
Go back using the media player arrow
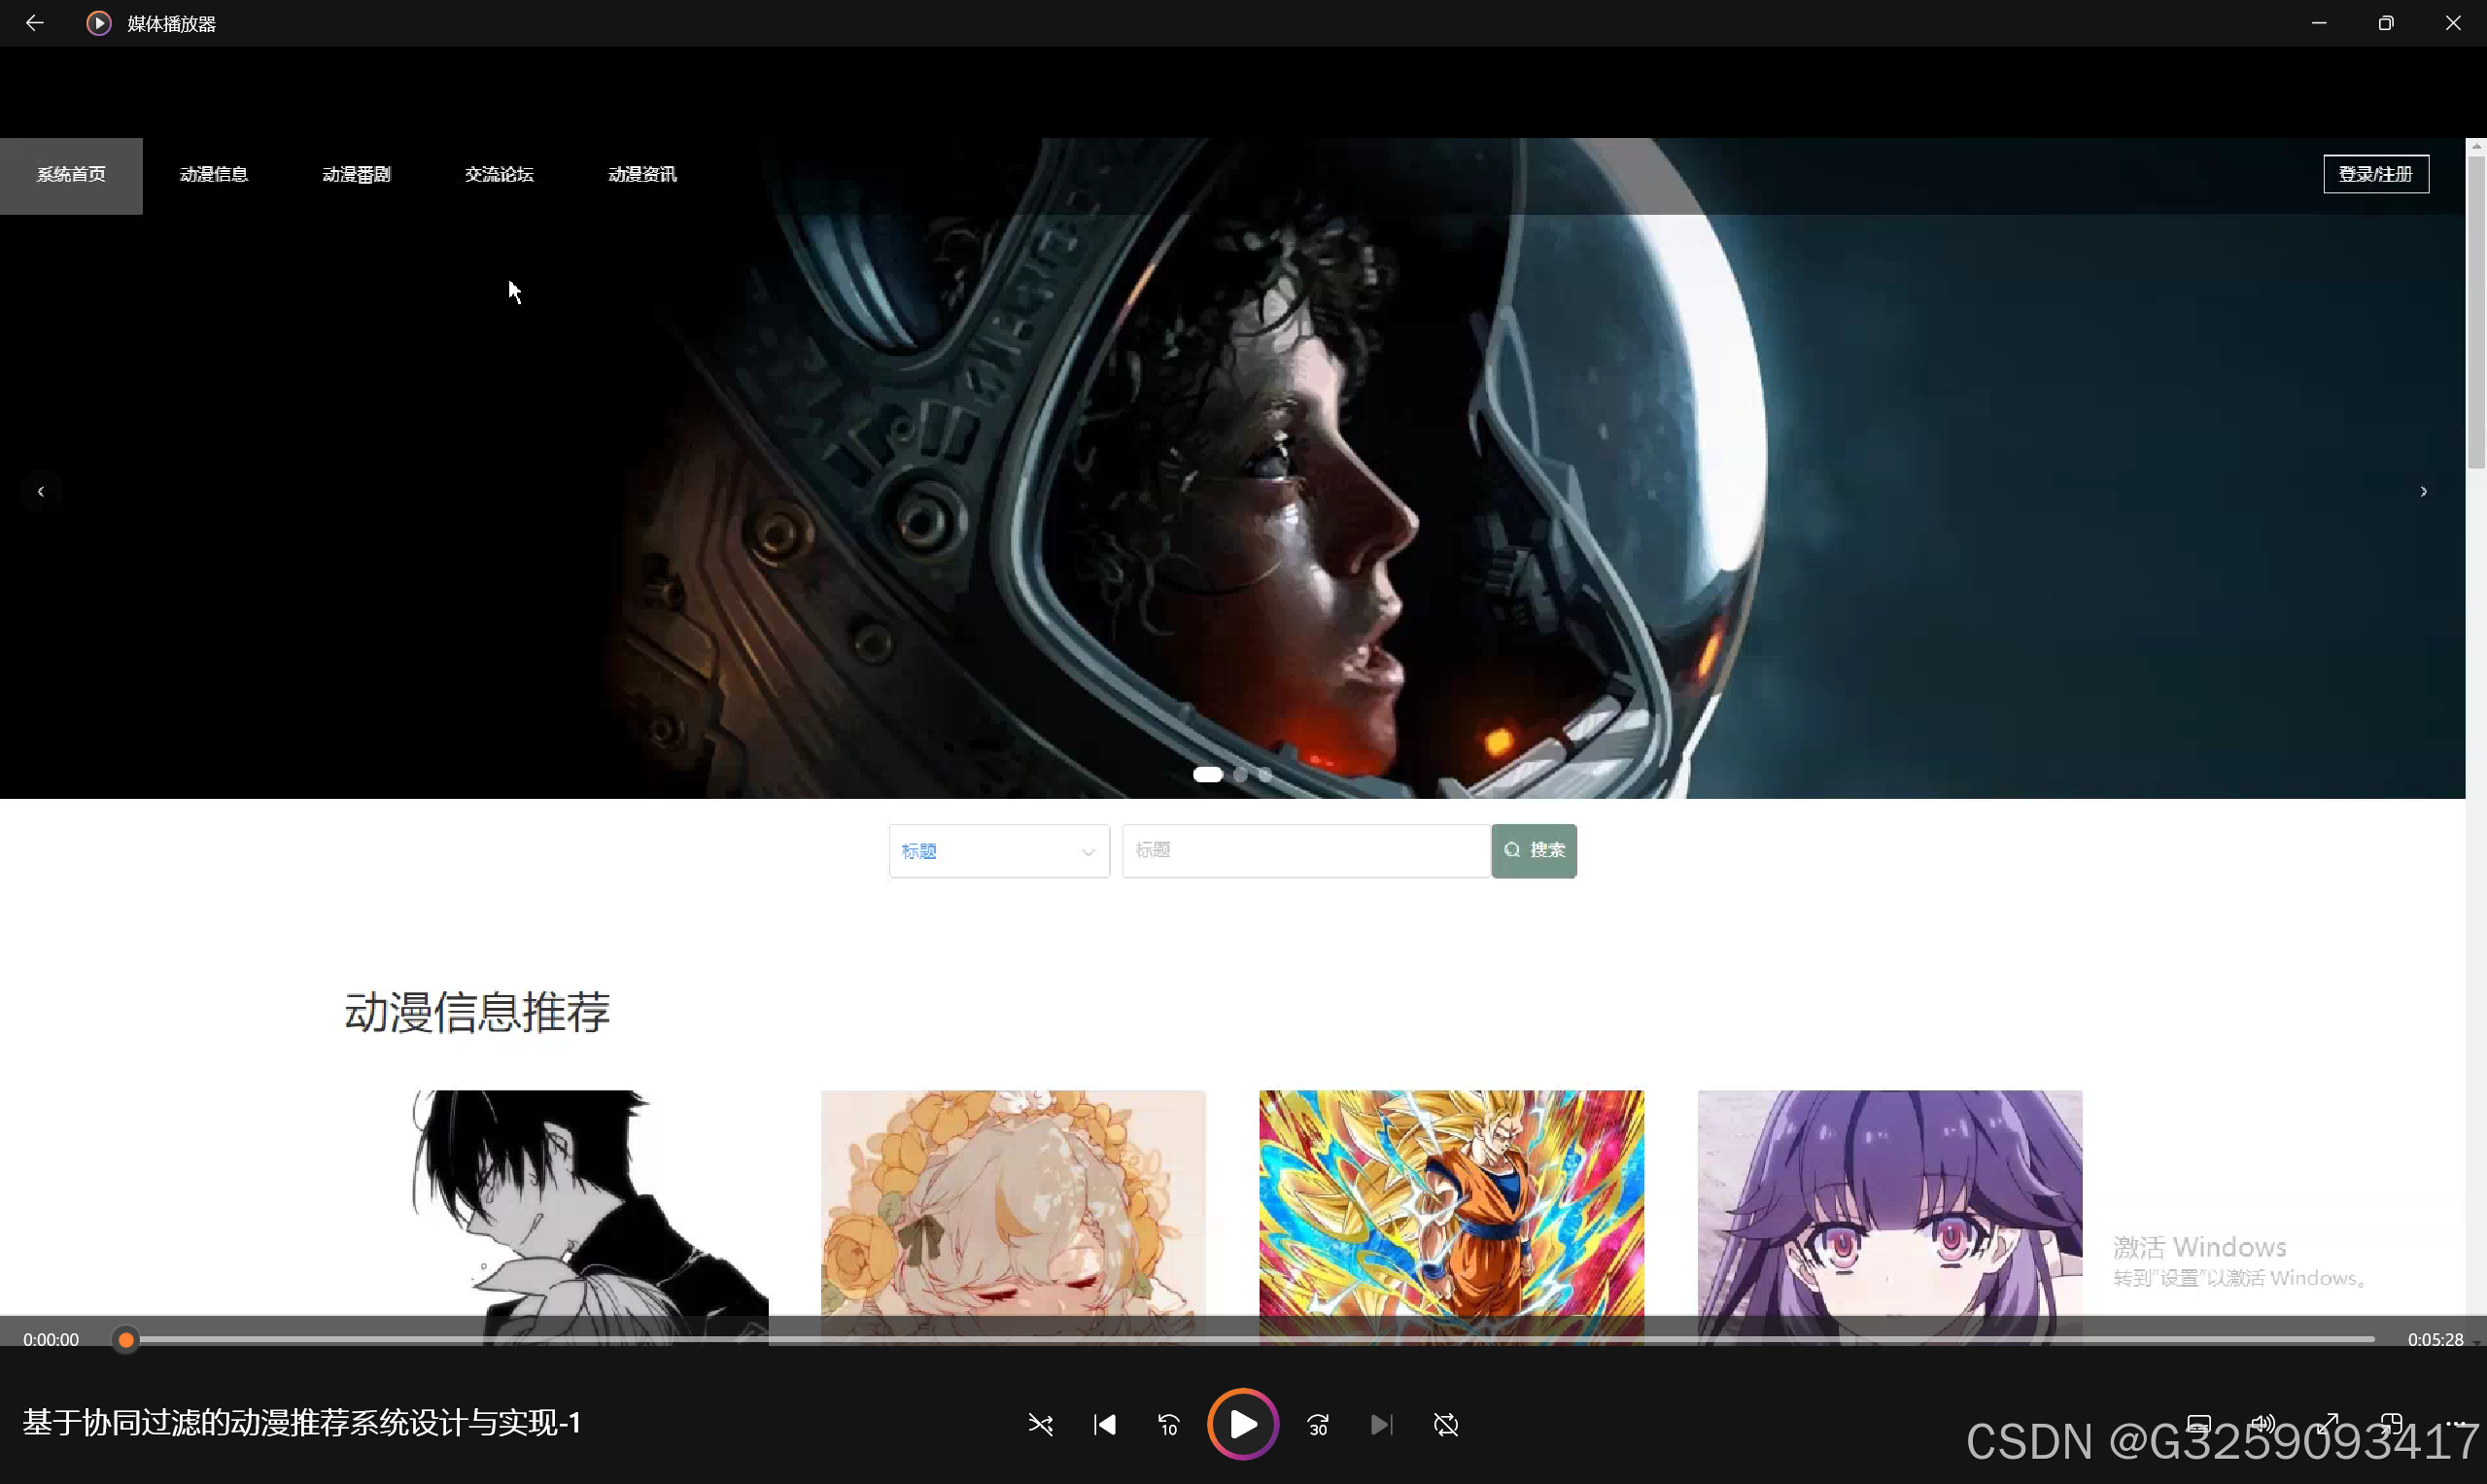pyautogui.click(x=35, y=23)
